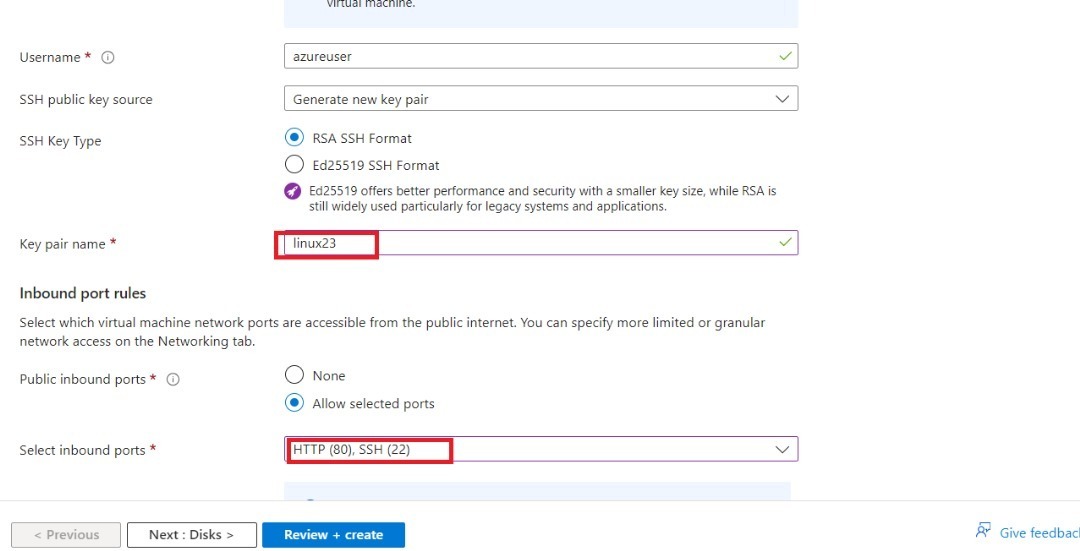
Task: Click the info icon next to Username
Action: (x=108, y=58)
